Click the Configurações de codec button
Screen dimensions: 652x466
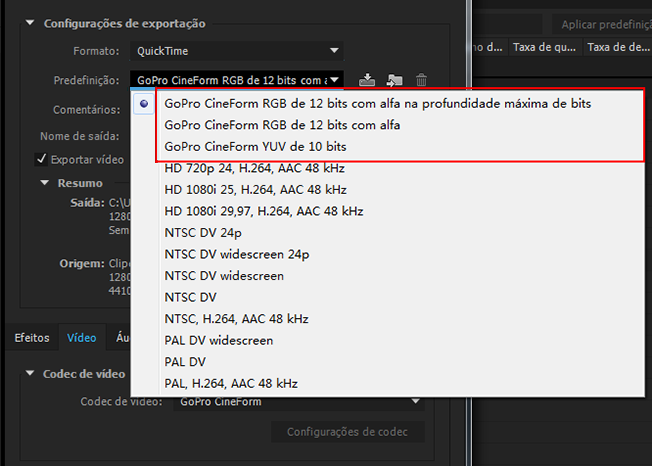[348, 432]
